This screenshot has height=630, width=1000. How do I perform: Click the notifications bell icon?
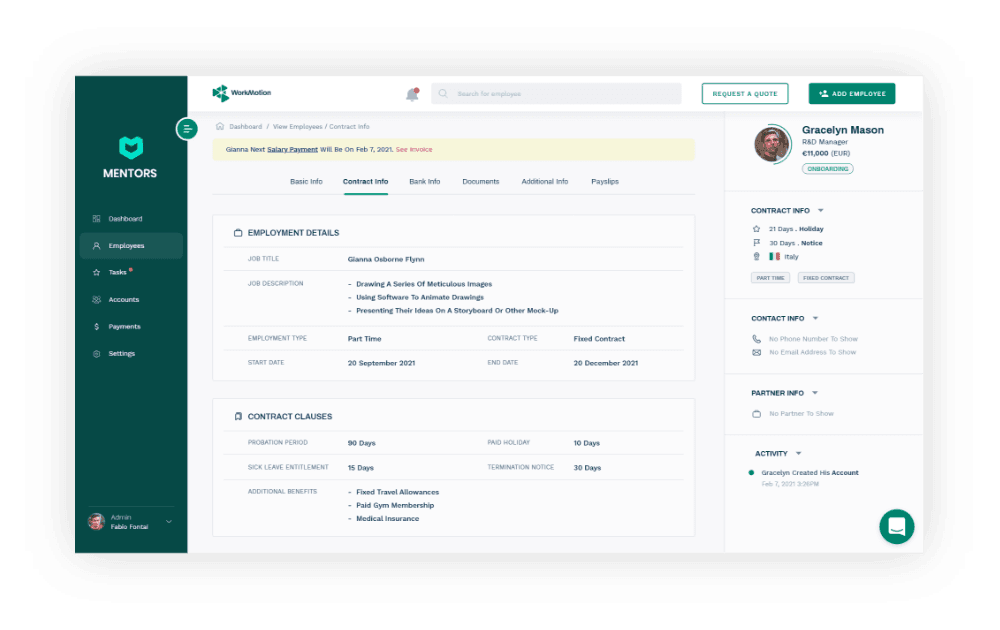coord(410,92)
